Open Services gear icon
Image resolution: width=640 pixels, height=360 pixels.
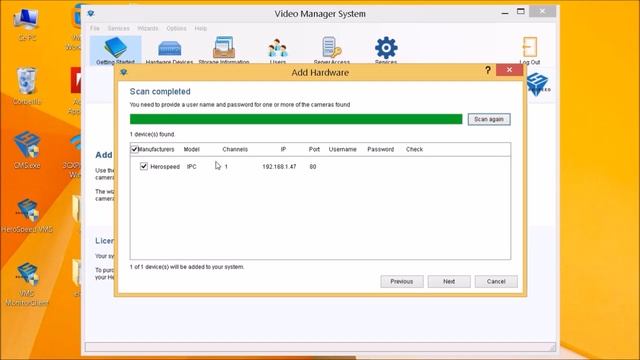(x=386, y=48)
